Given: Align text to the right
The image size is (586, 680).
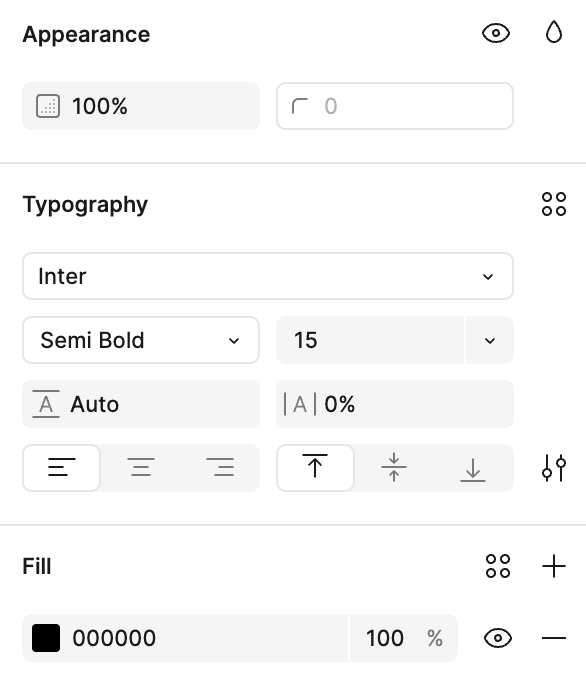Looking at the screenshot, I should 220,468.
